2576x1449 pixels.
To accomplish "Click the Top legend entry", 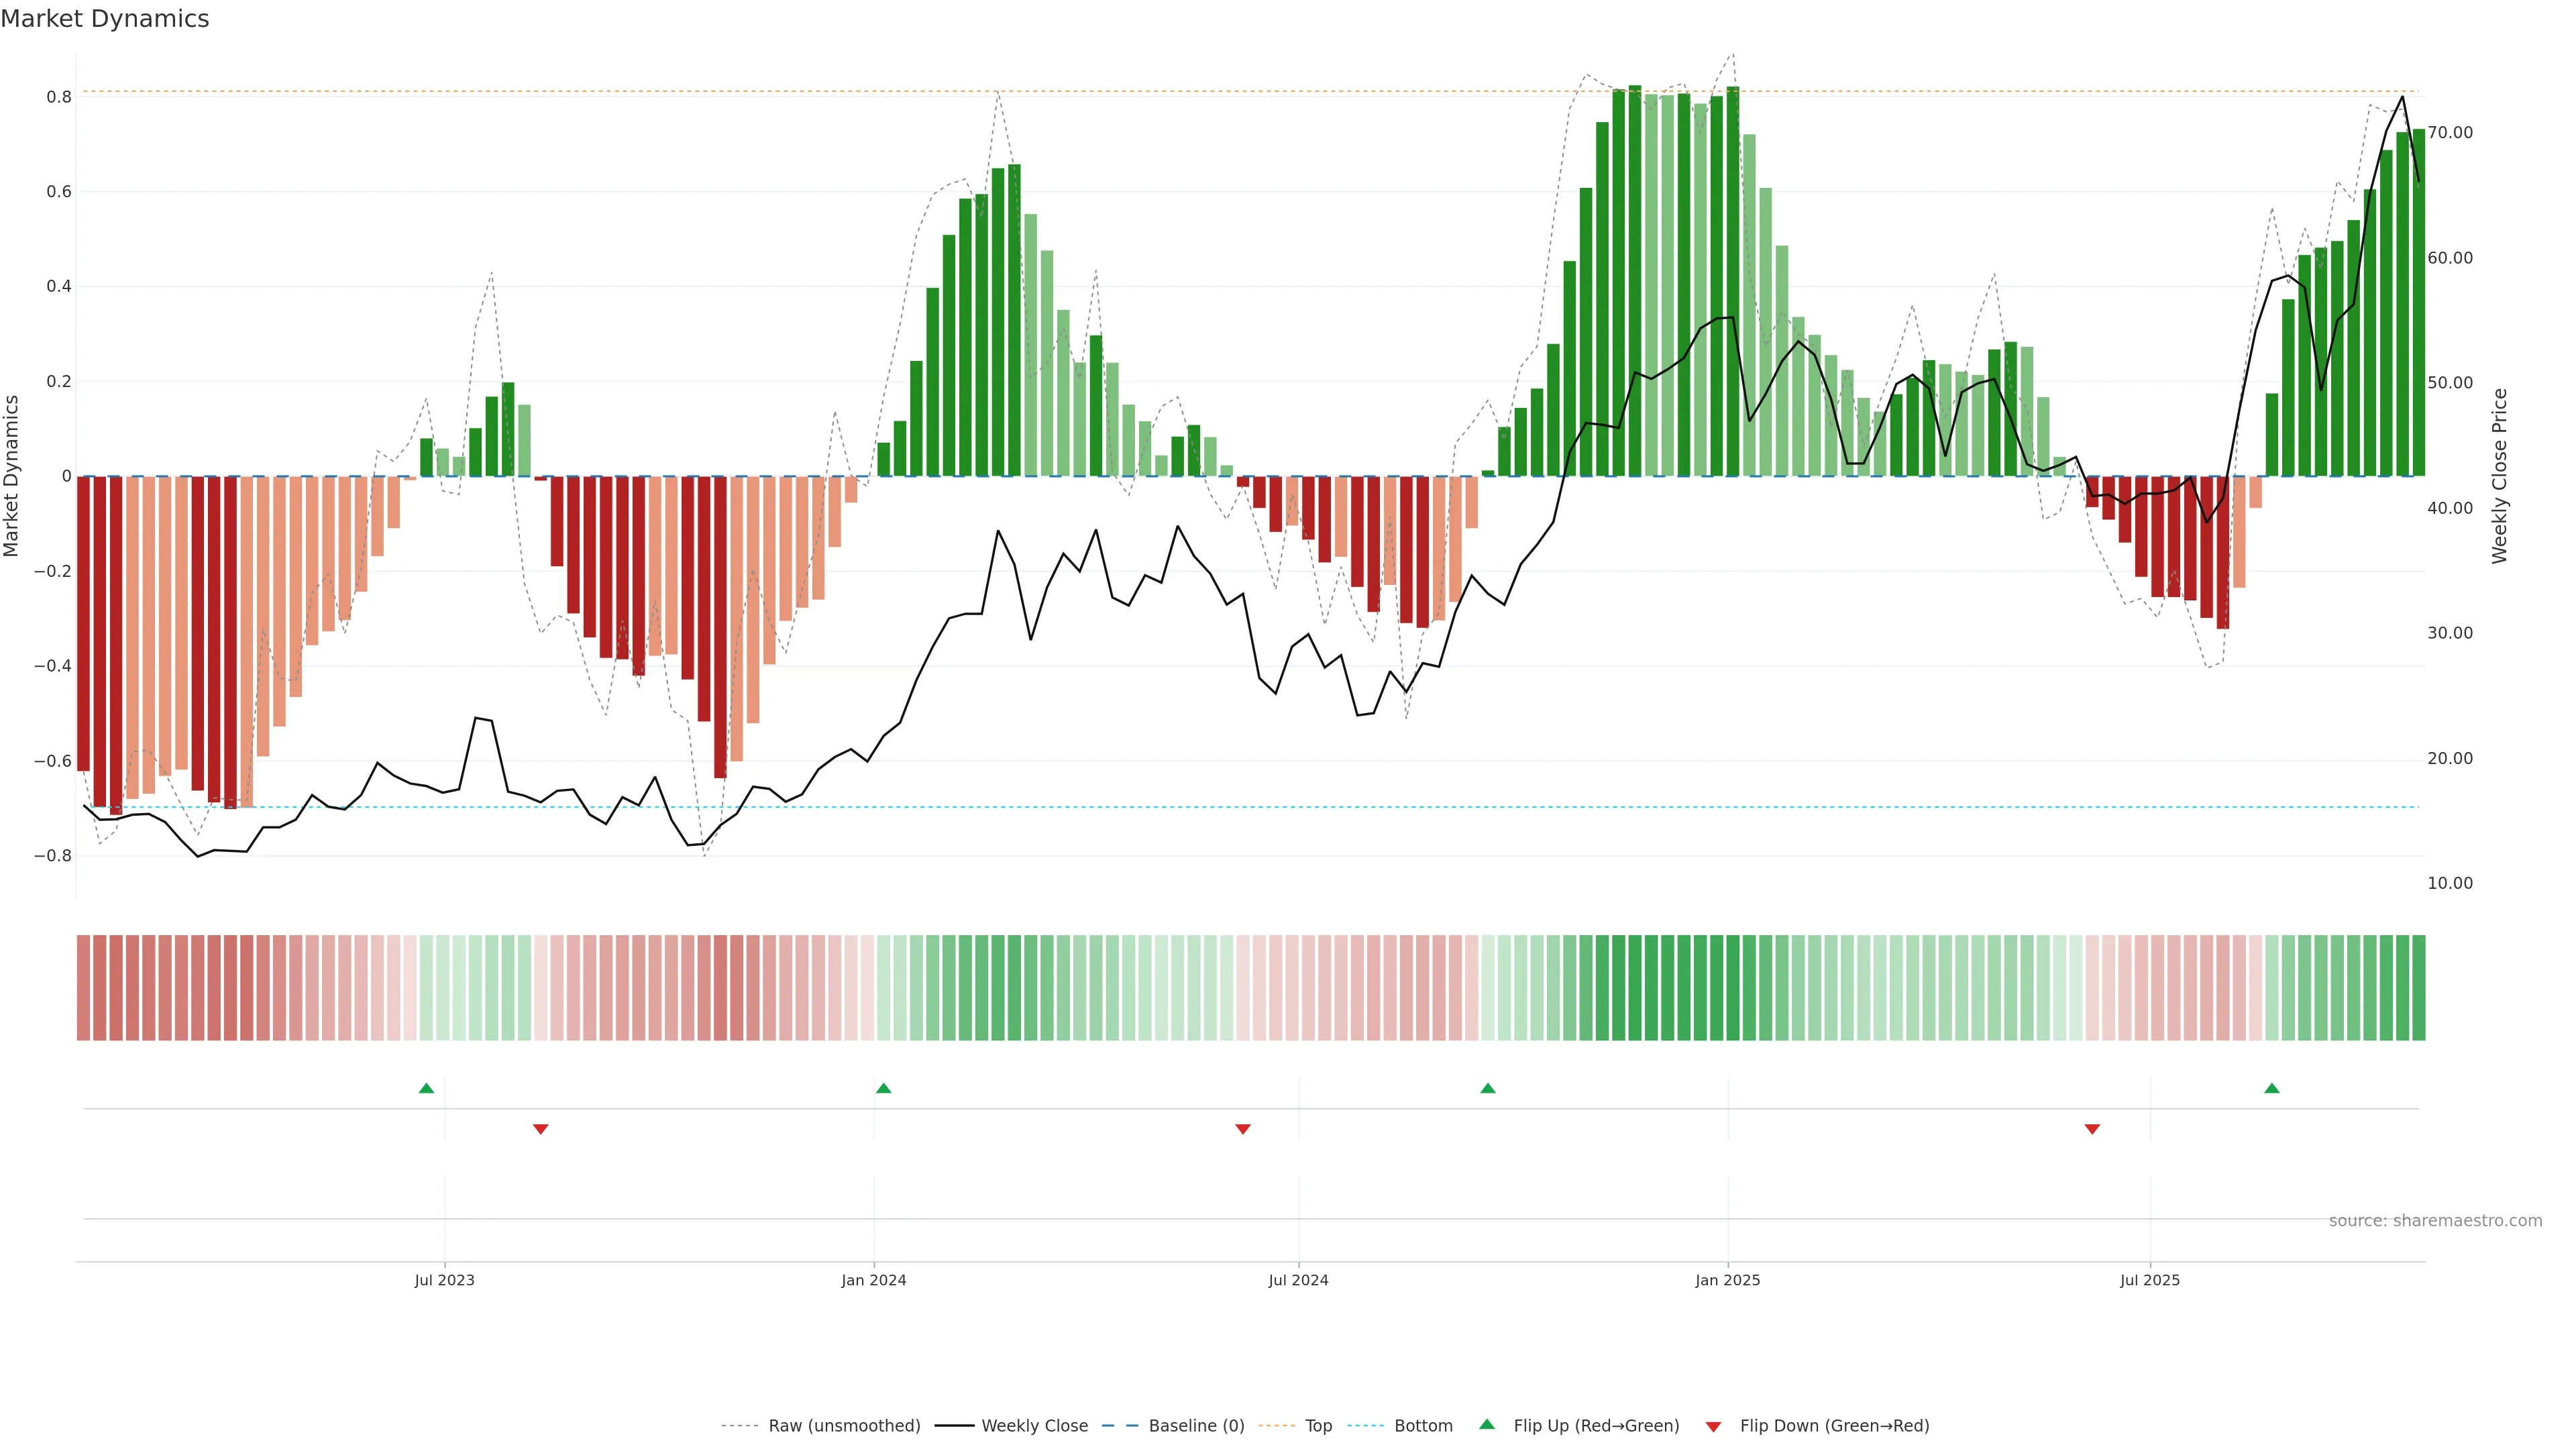I will pyautogui.click(x=1318, y=1426).
